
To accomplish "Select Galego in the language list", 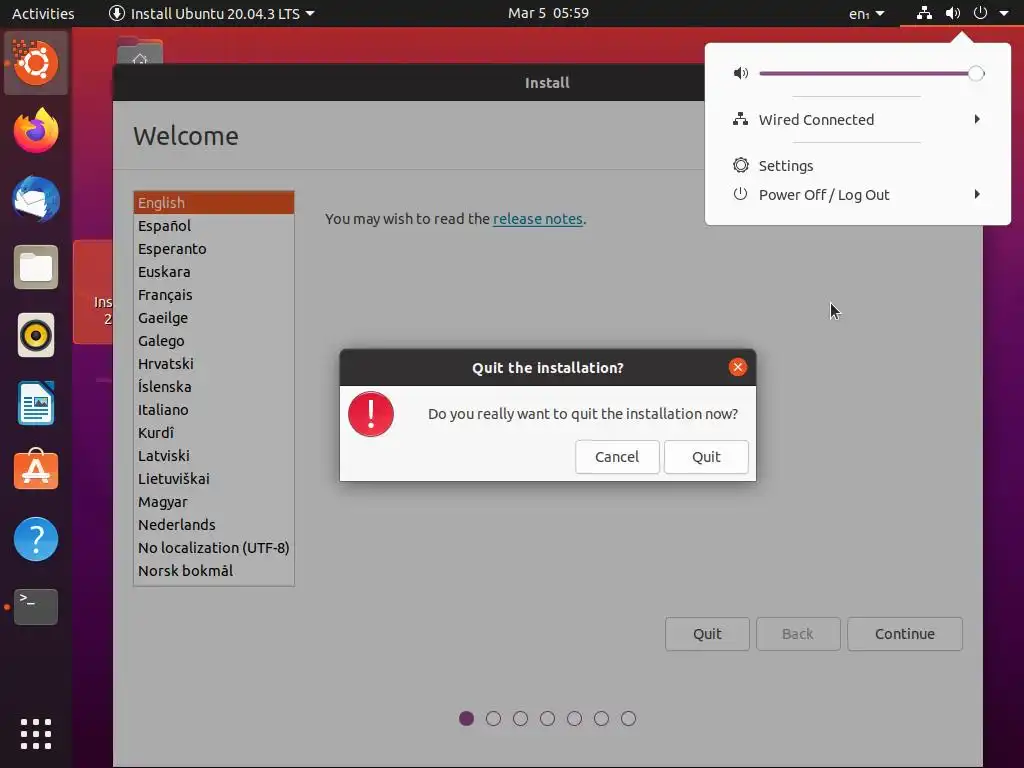I will coord(214,341).
